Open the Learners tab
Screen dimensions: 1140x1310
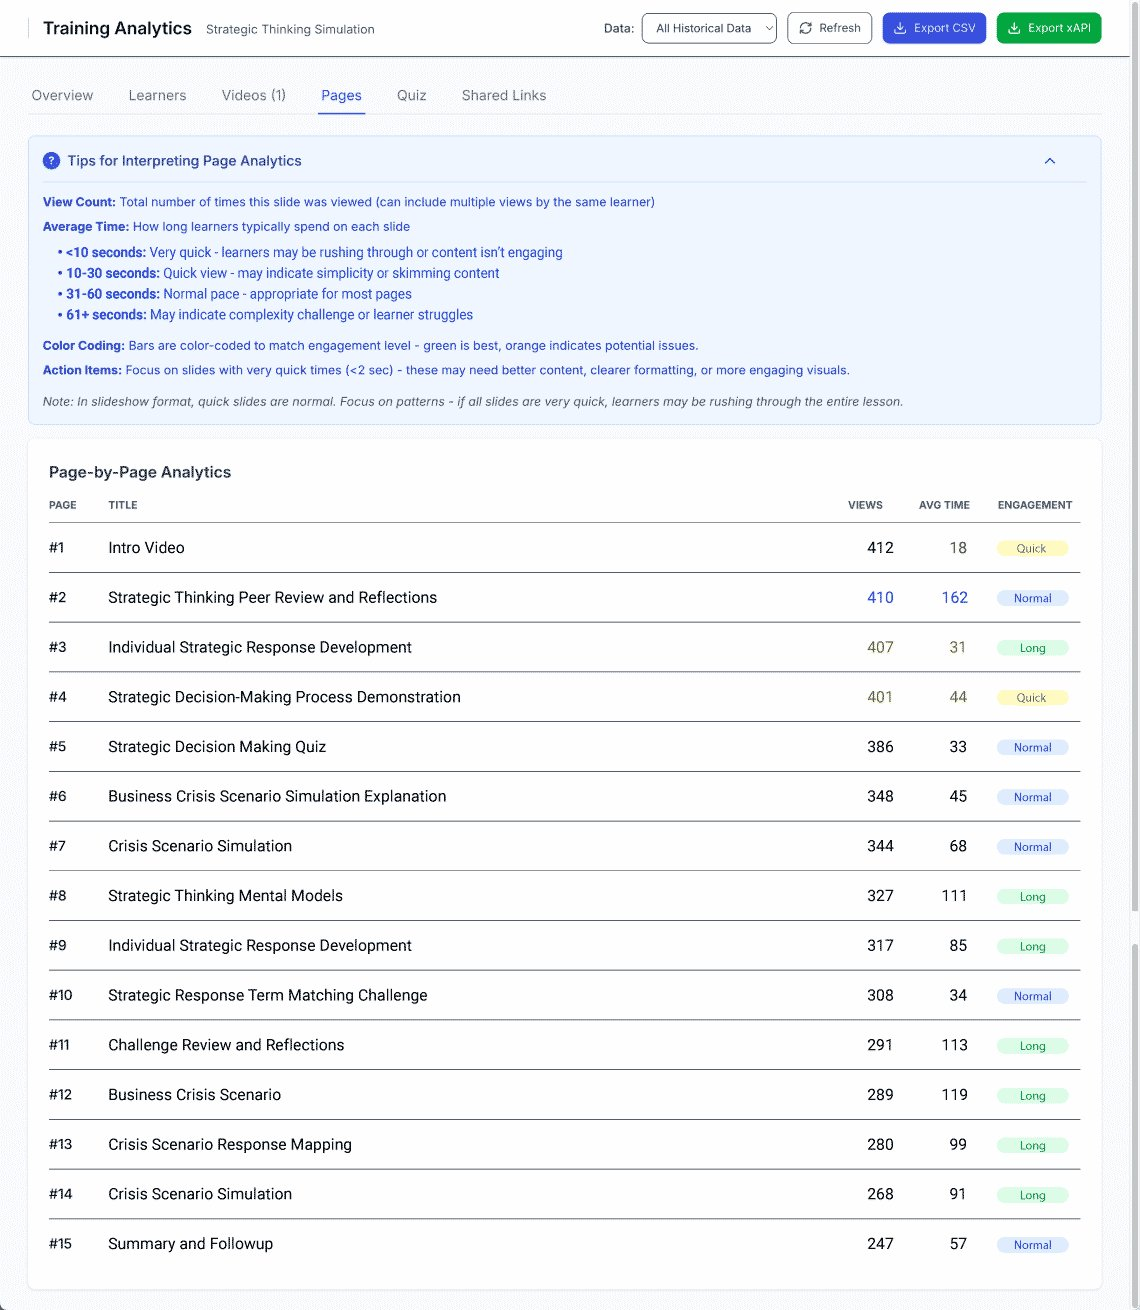click(157, 95)
